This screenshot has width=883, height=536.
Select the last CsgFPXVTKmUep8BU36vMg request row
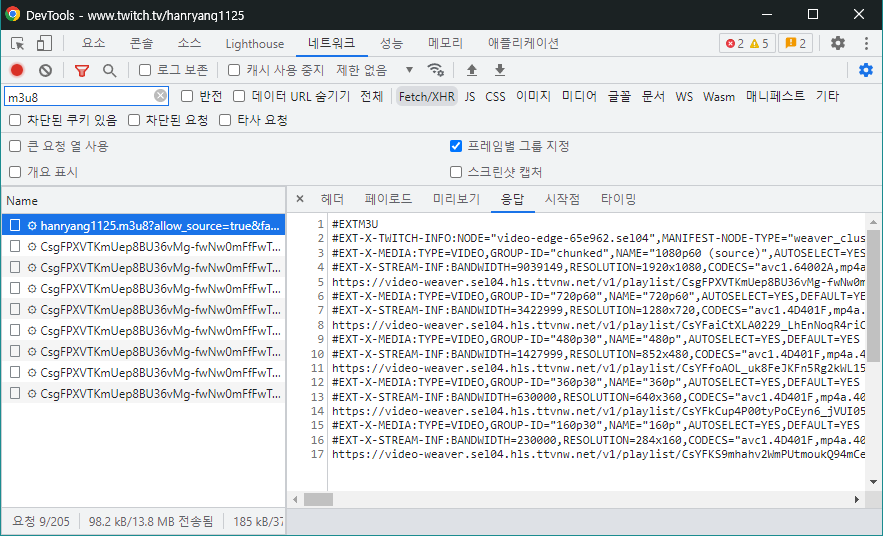click(x=143, y=393)
